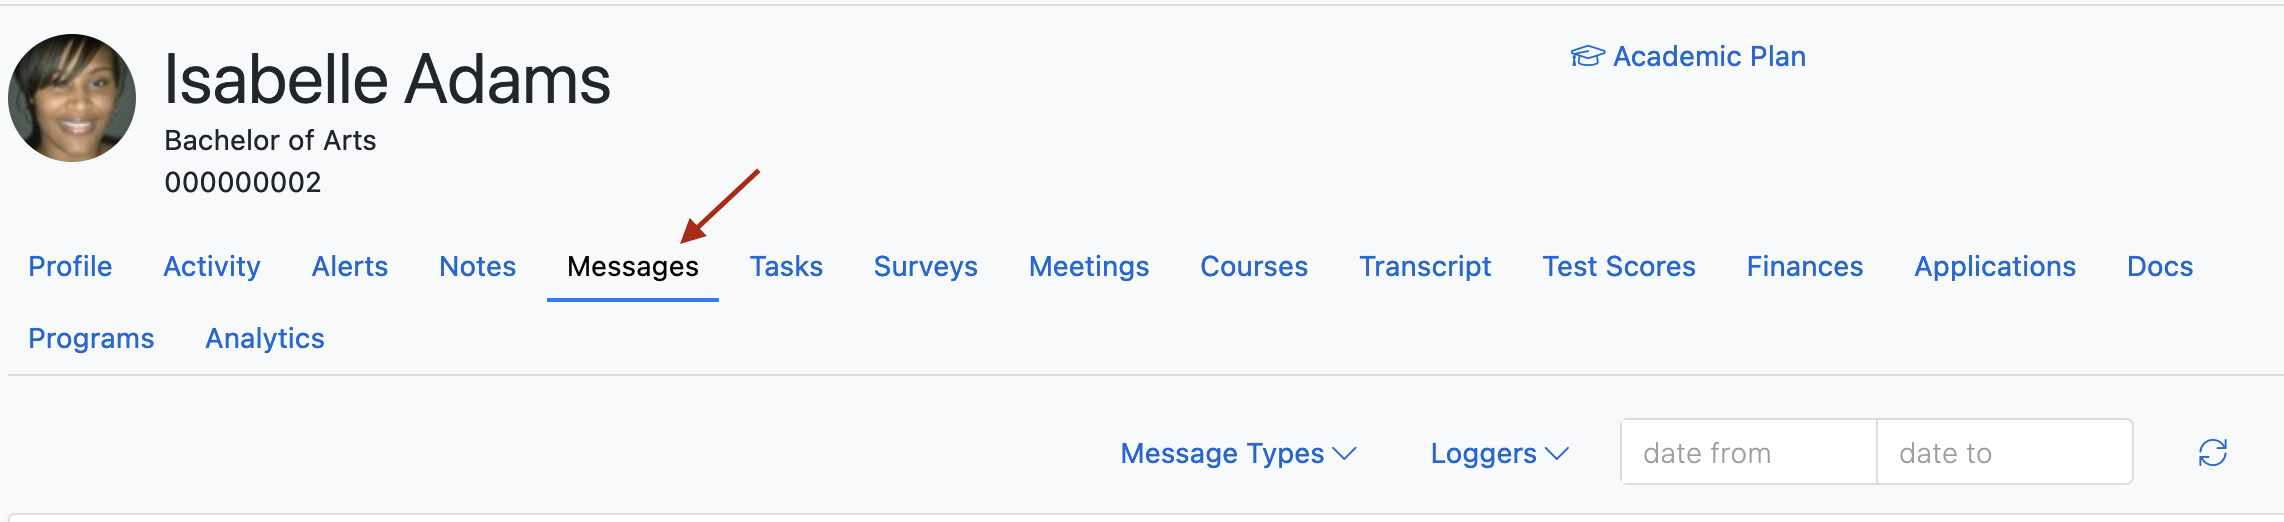Expand the Message Types dropdown
Image resolution: width=2284 pixels, height=522 pixels.
tap(1238, 453)
